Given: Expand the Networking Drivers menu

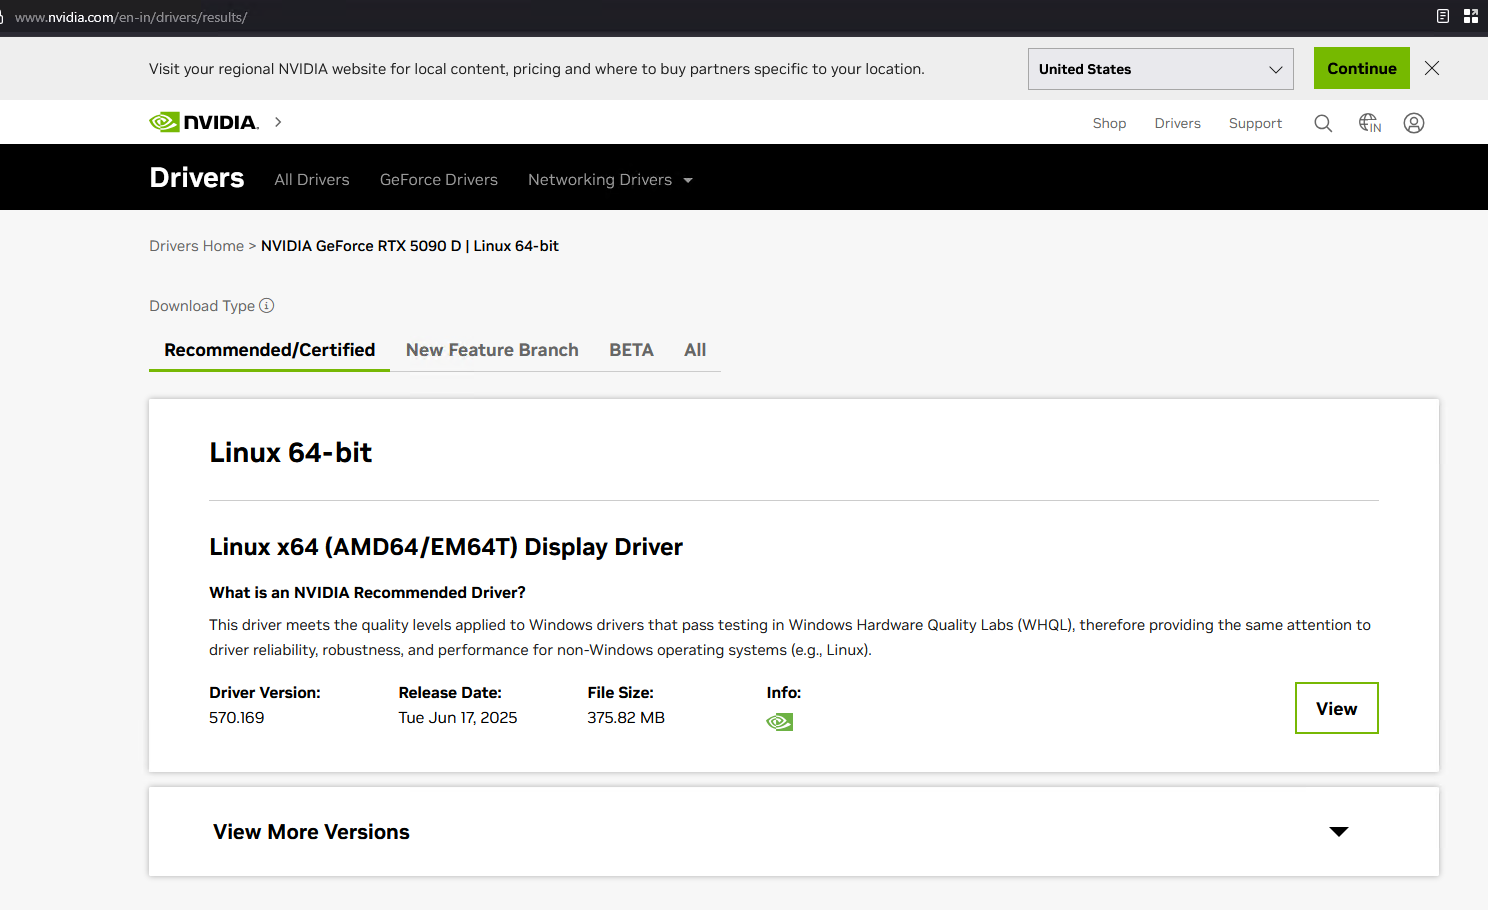Looking at the screenshot, I should [x=610, y=180].
